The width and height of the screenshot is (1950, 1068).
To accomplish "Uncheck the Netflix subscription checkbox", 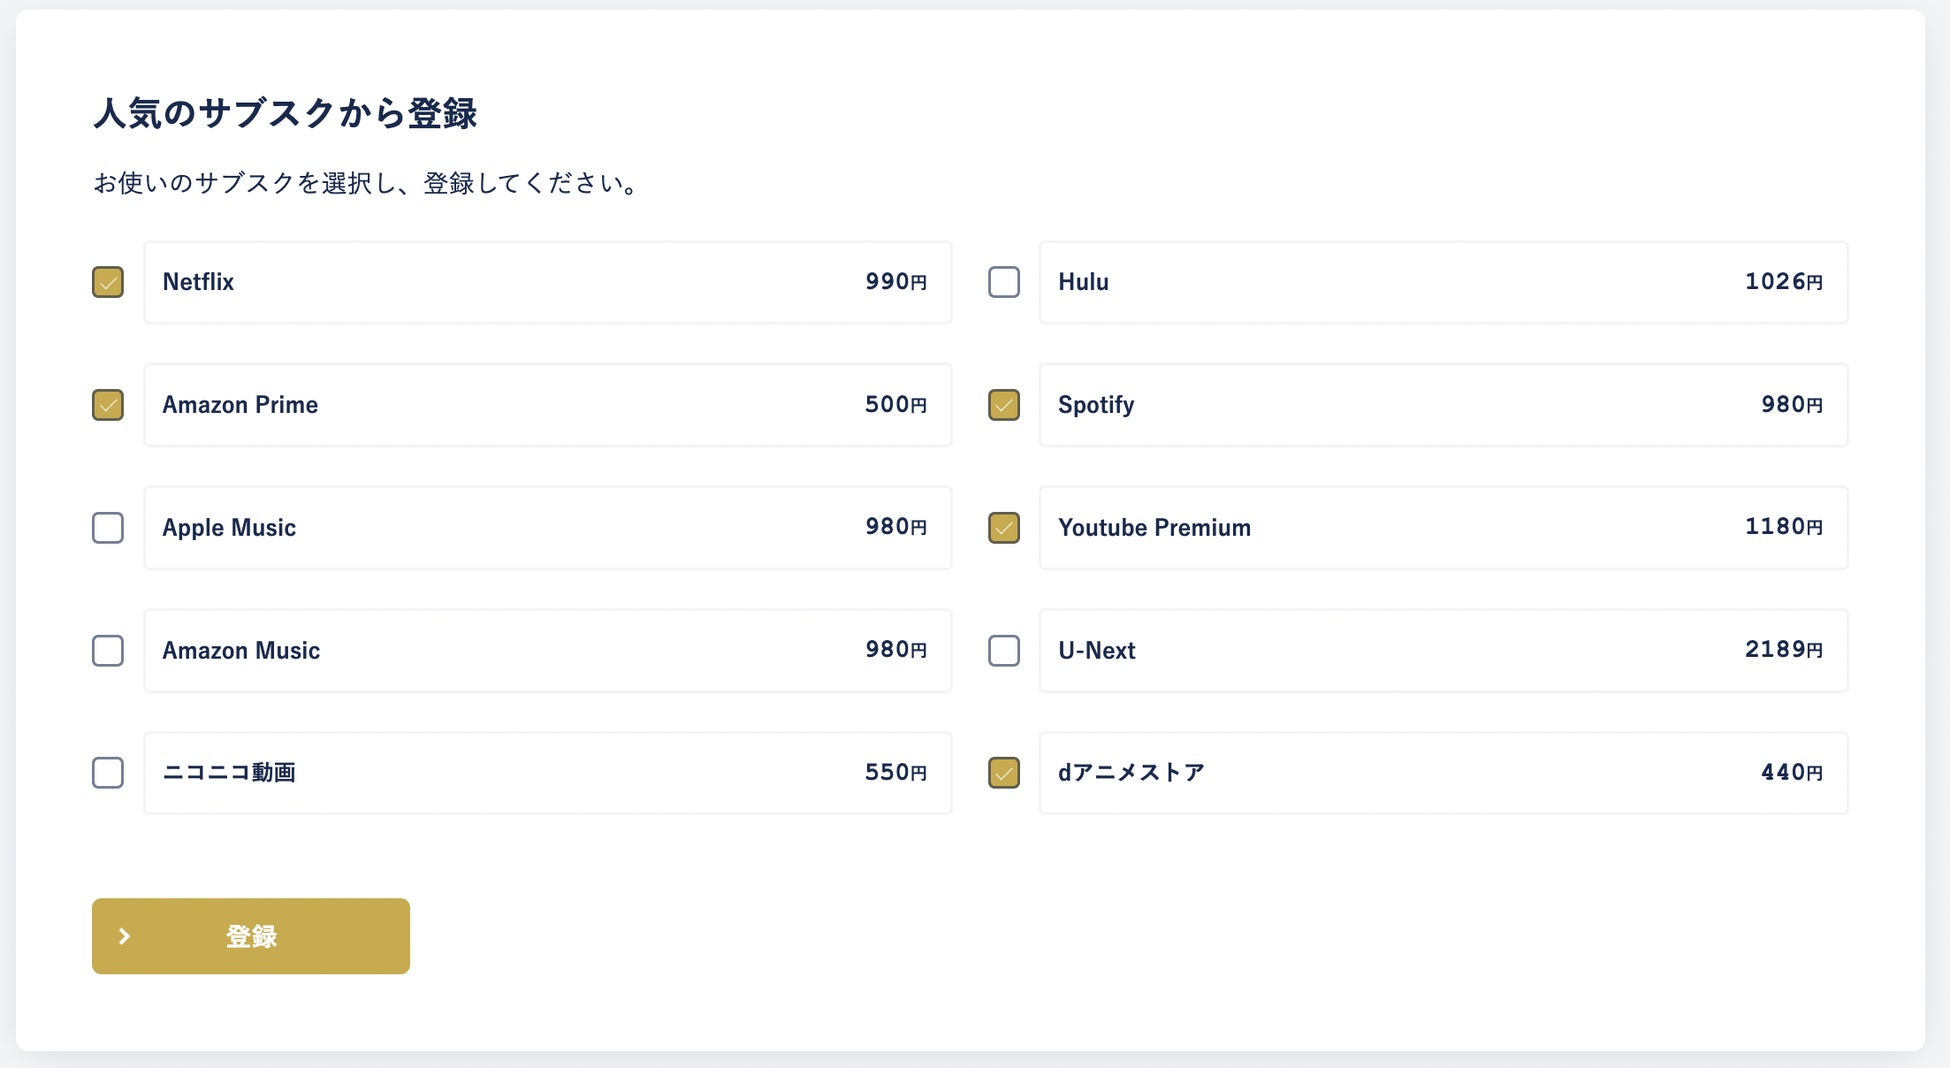I will (108, 282).
